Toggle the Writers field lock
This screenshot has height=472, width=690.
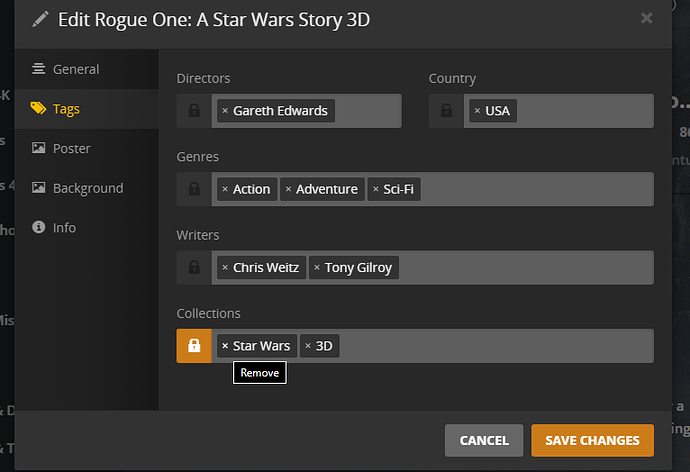tap(194, 268)
